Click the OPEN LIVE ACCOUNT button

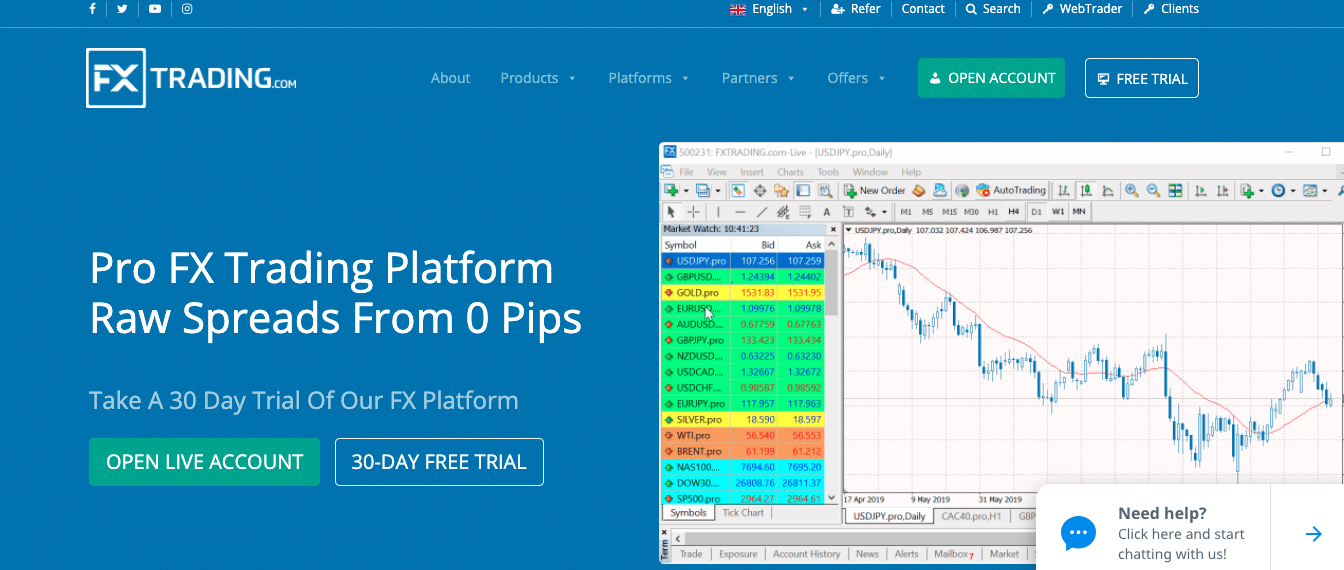pos(204,462)
